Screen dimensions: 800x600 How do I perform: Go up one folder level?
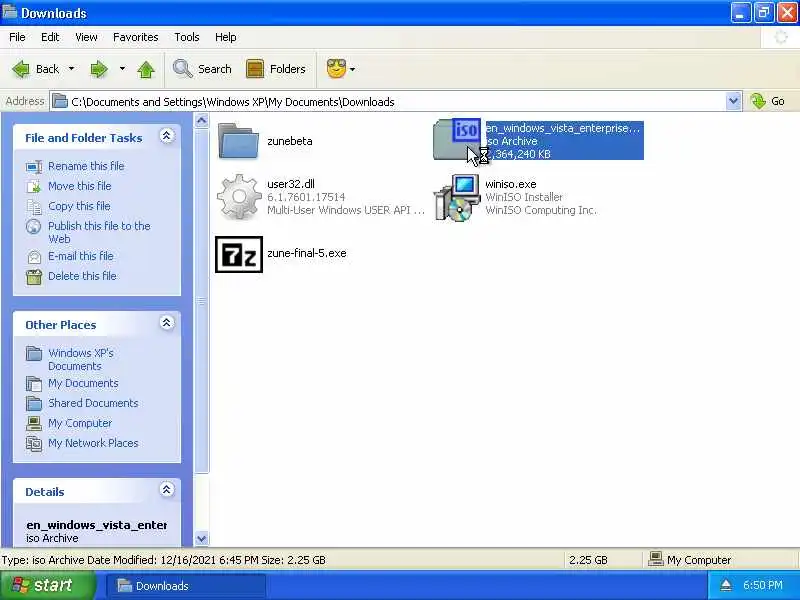146,69
